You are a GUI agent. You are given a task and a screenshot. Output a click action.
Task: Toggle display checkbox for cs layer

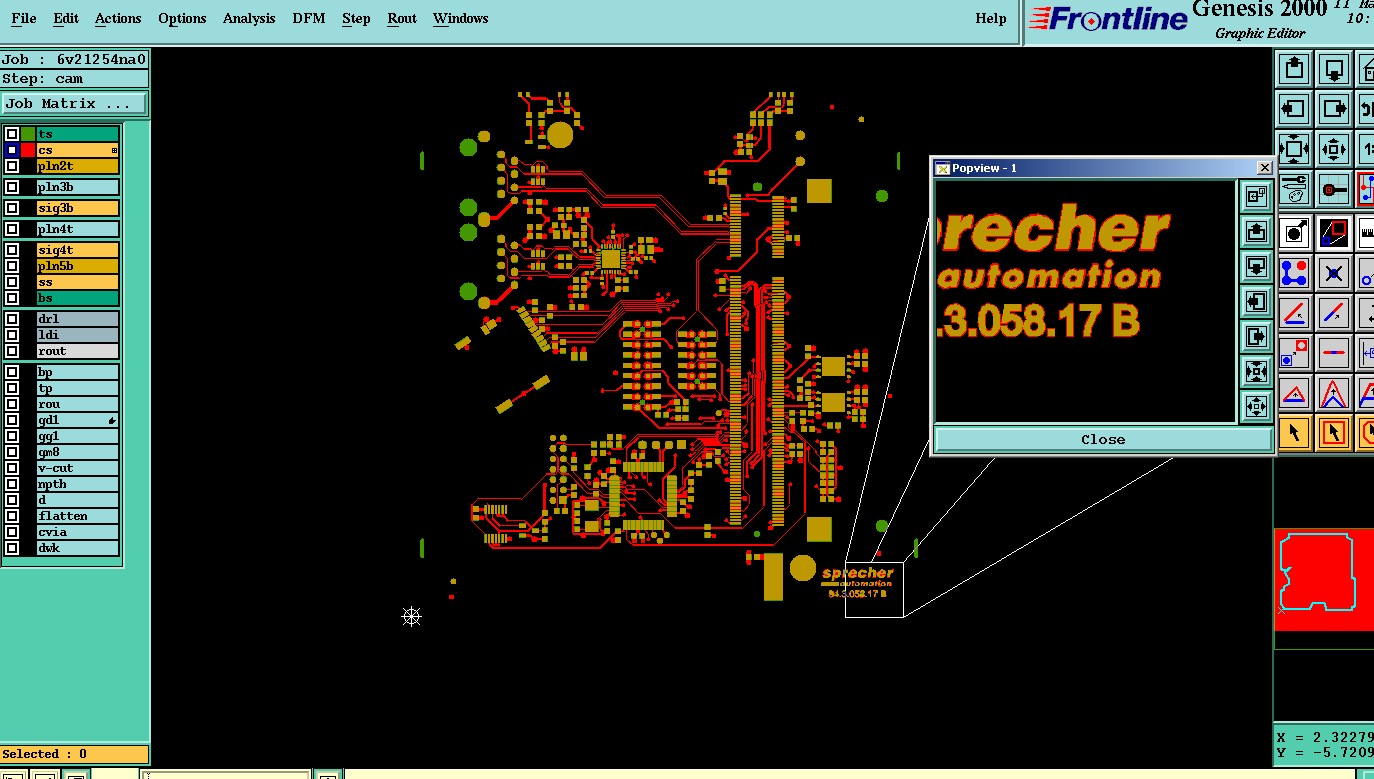pyautogui.click(x=12, y=150)
